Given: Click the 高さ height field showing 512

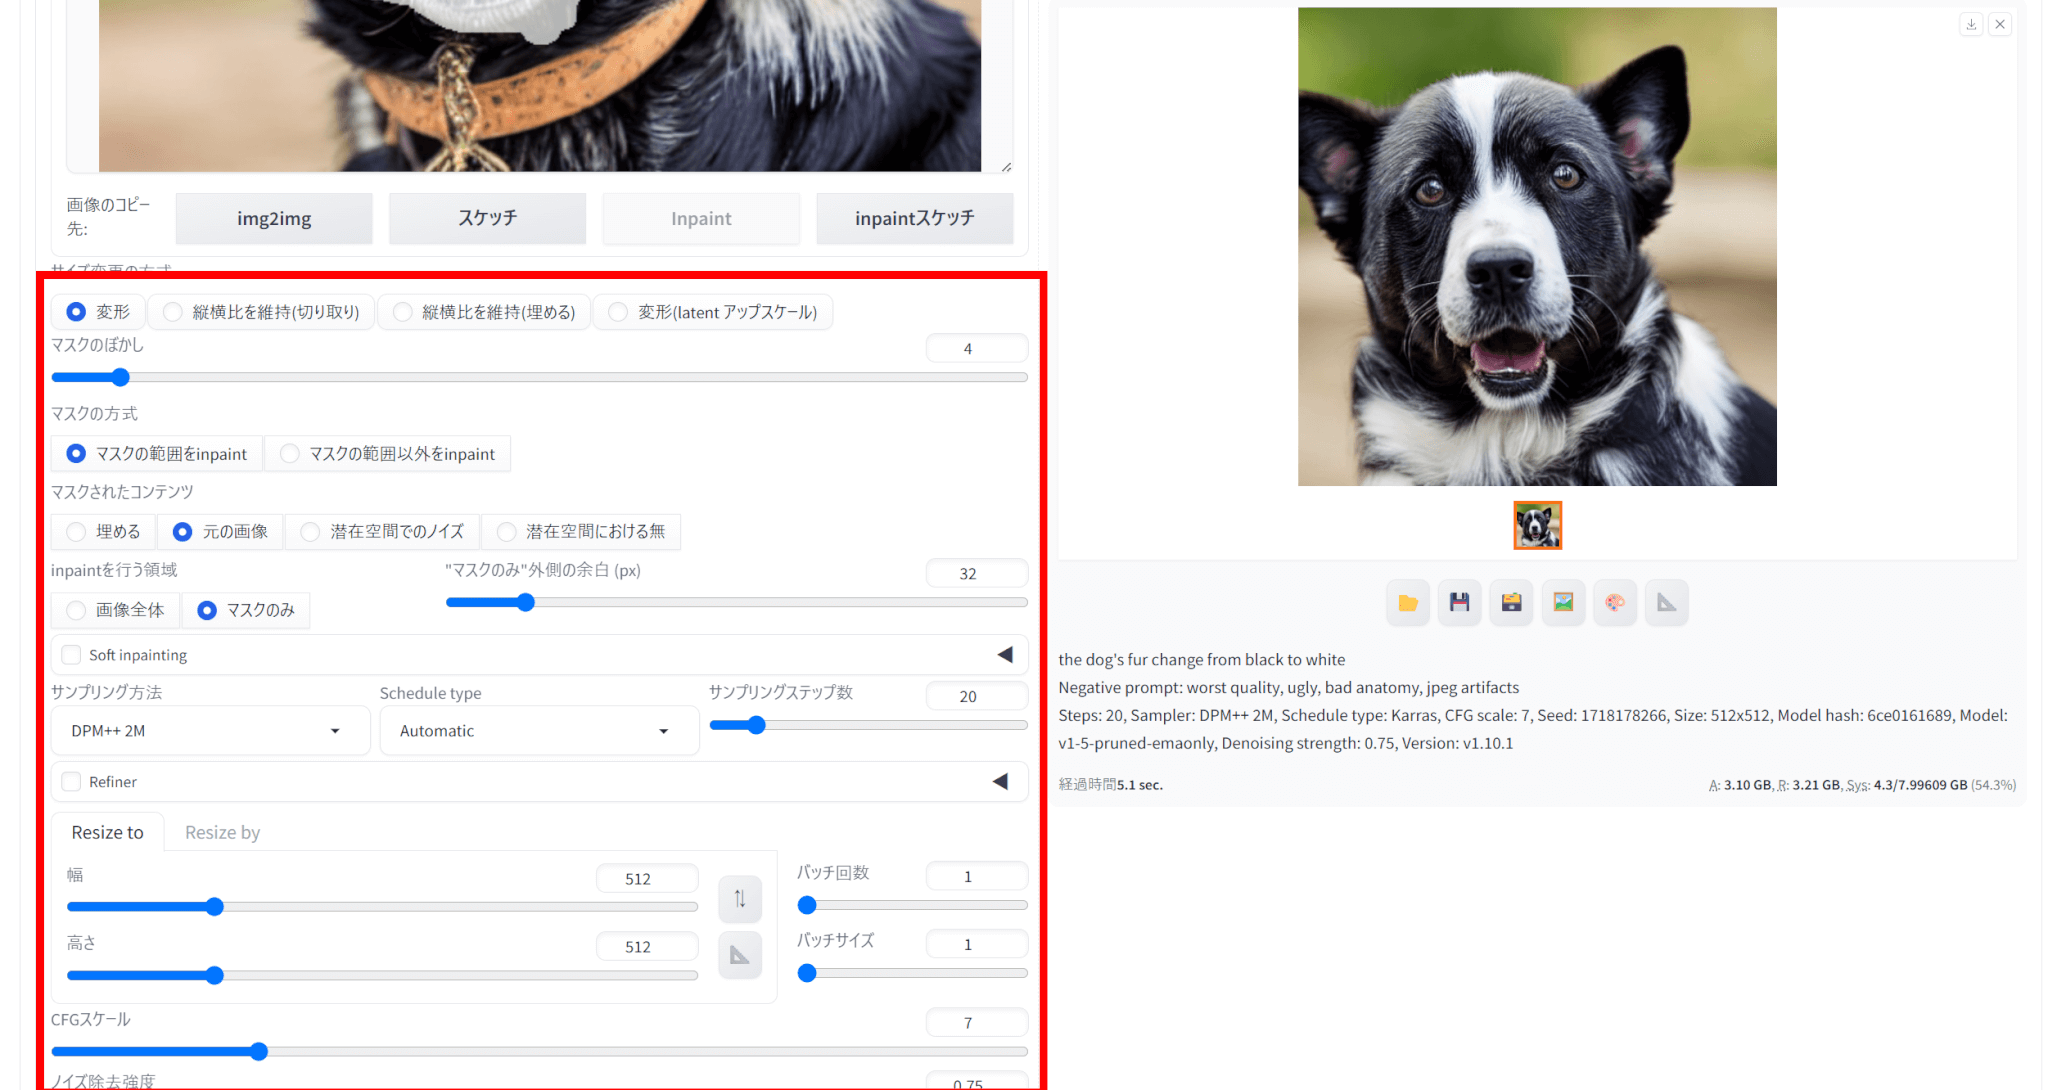Looking at the screenshot, I should [647, 947].
